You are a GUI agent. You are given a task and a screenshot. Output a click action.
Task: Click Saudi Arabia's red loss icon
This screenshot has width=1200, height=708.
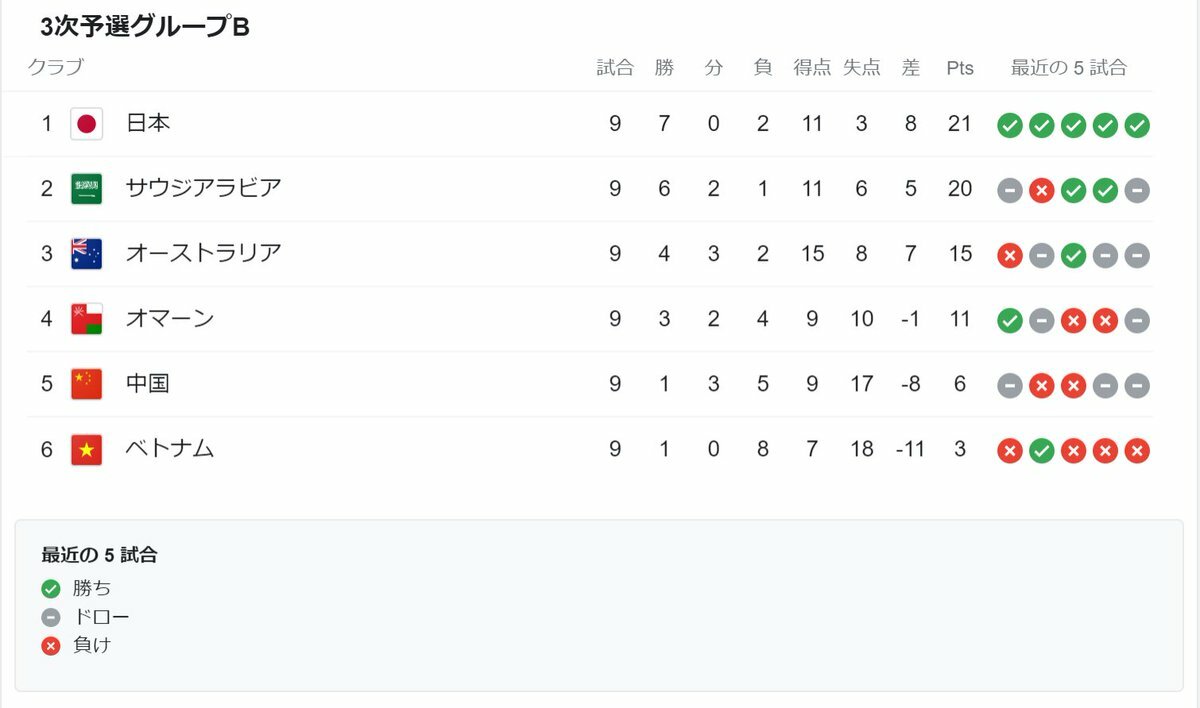click(1042, 190)
